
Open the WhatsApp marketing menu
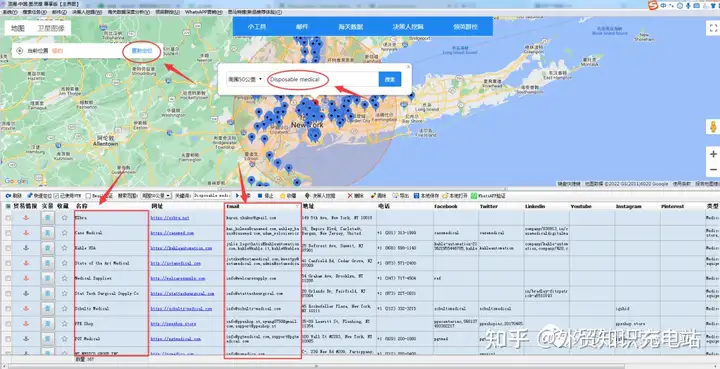point(204,12)
